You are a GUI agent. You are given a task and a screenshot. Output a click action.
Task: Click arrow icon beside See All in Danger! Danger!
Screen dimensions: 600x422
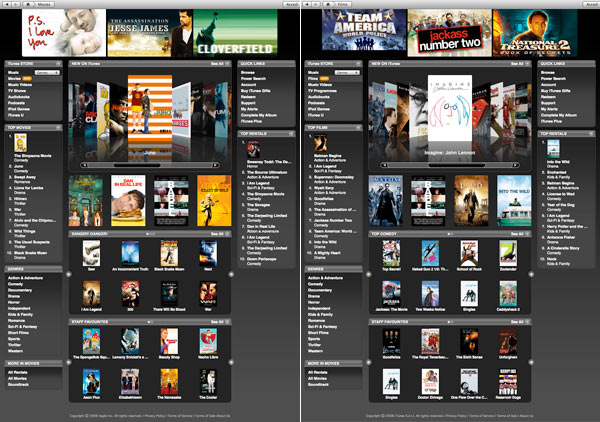[227, 234]
